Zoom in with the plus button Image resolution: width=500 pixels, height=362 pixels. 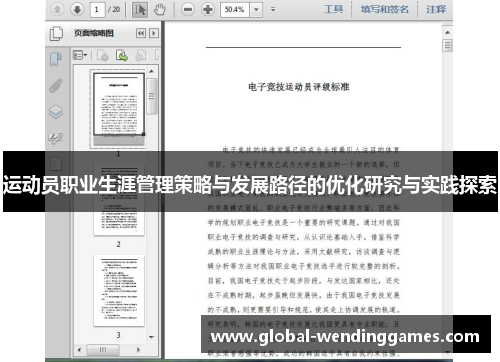click(x=208, y=9)
